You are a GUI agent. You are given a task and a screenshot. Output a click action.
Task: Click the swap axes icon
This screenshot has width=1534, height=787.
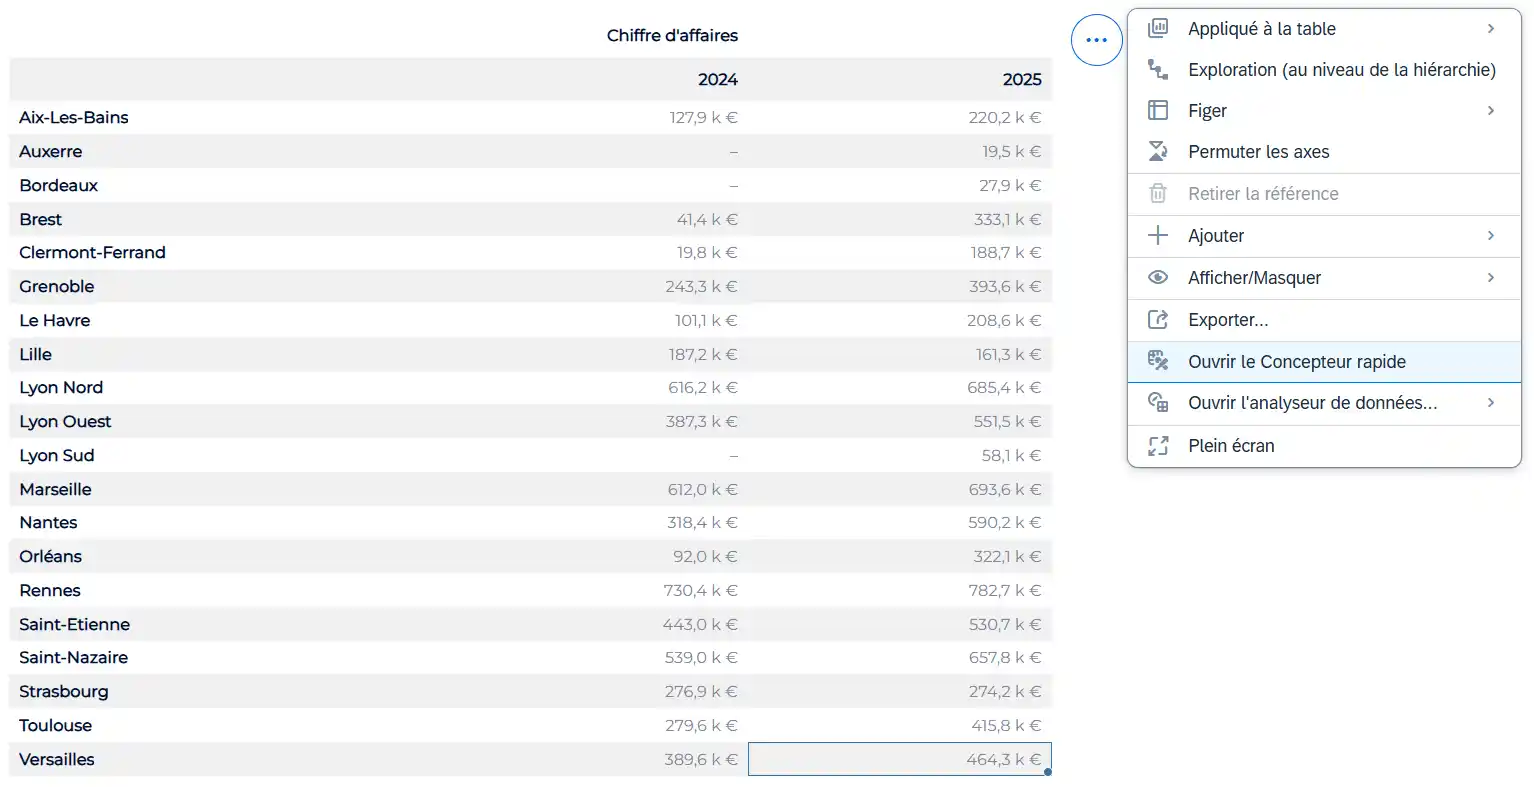pos(1158,152)
